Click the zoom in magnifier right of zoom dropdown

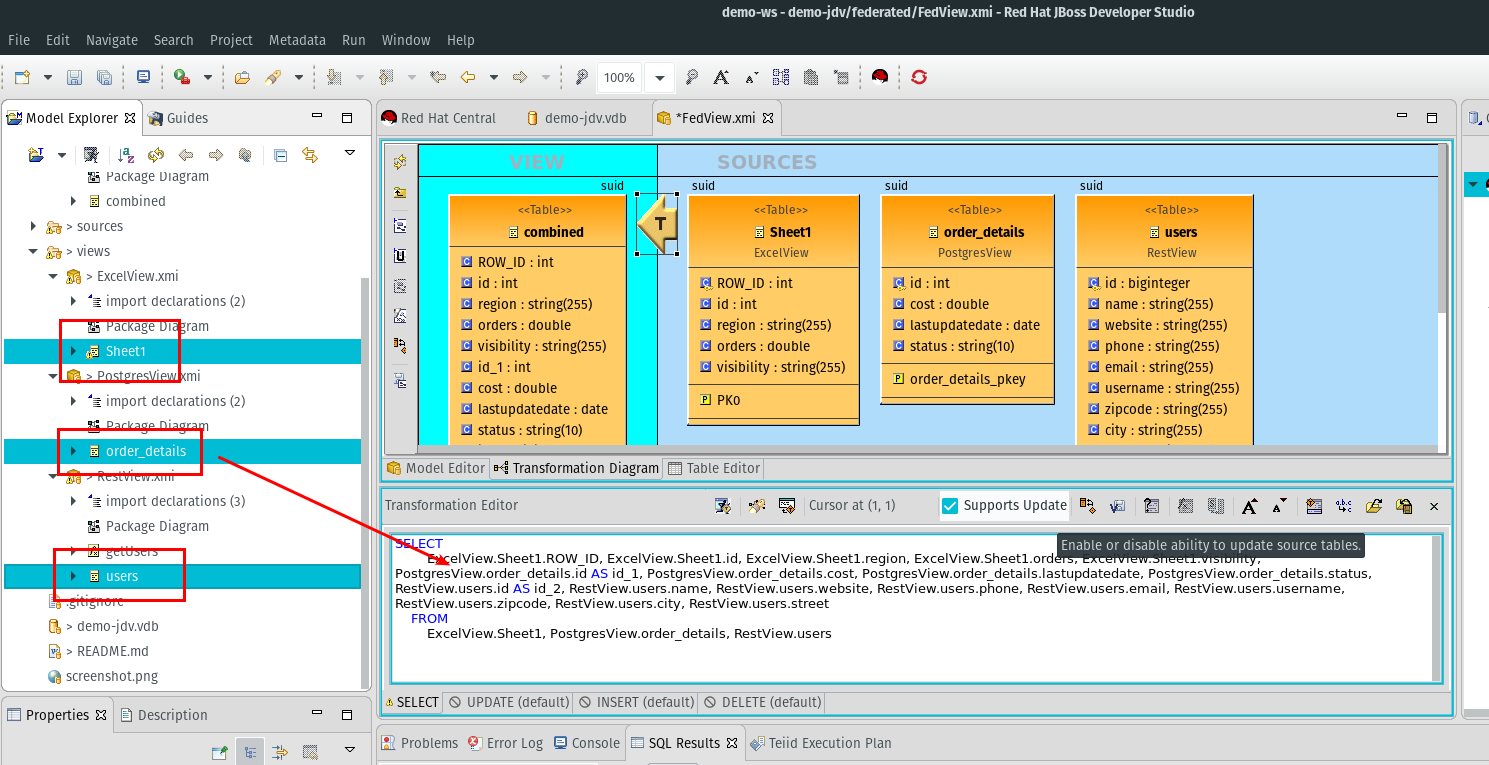click(x=691, y=77)
